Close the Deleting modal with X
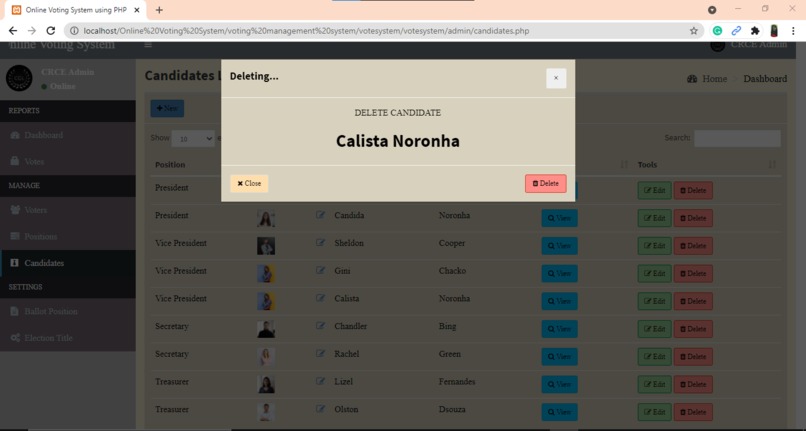 [x=556, y=78]
